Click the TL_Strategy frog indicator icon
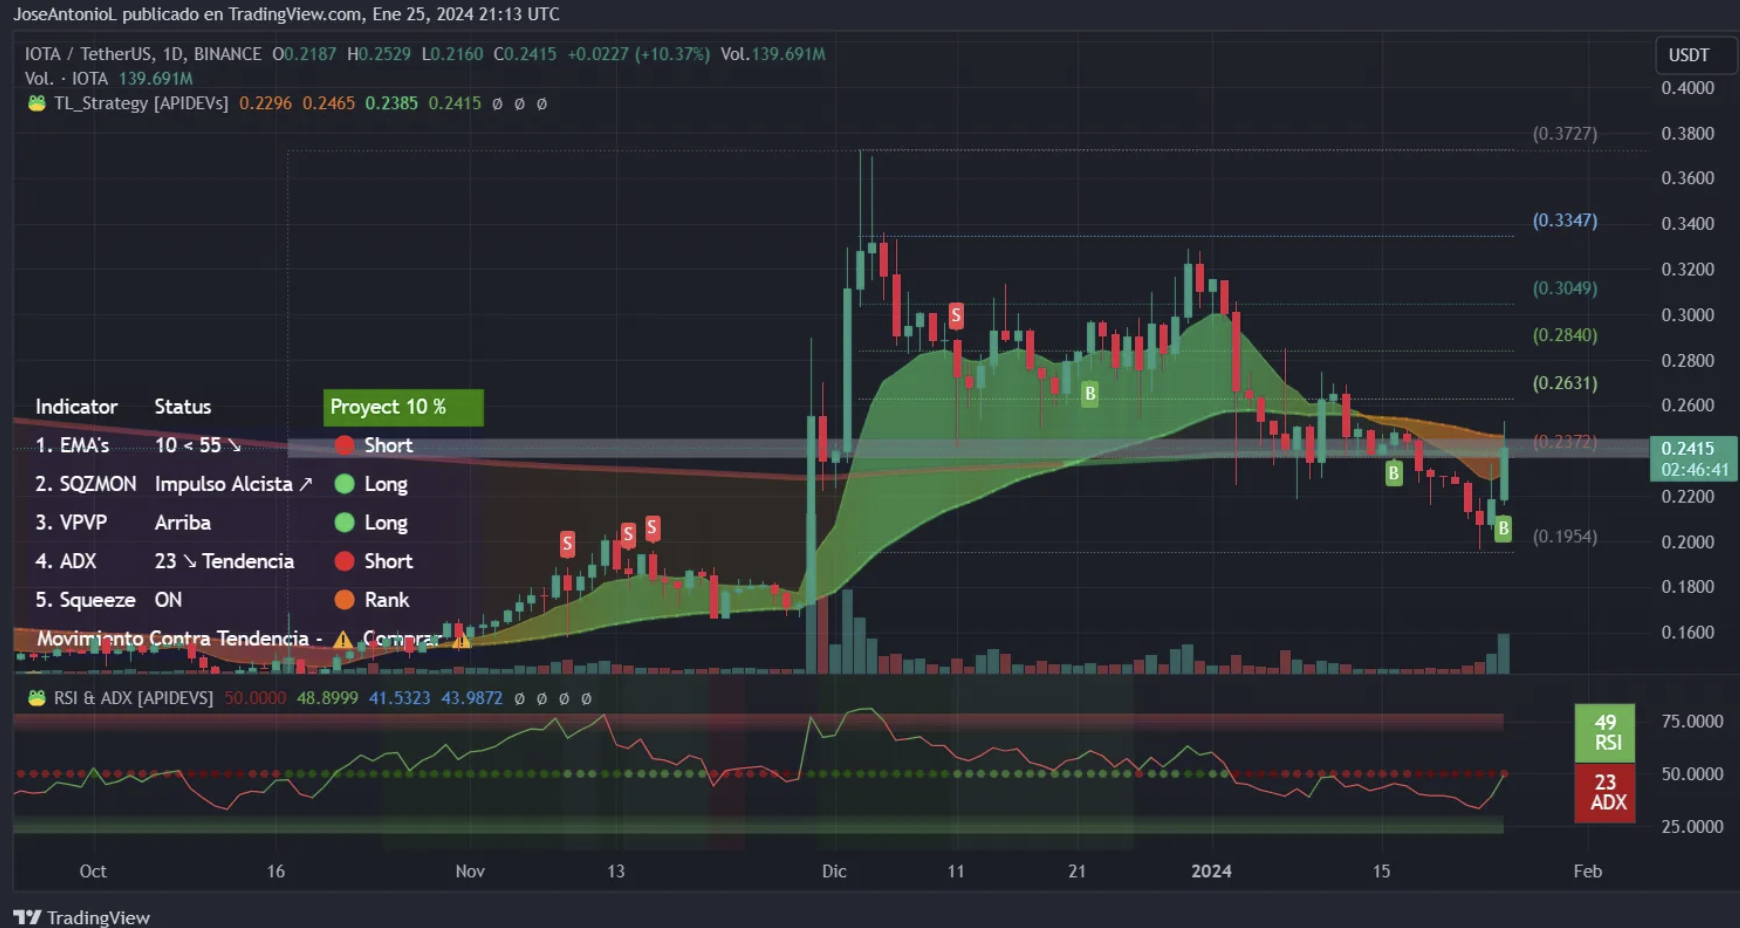Screen dimensions: 1740x928 coord(37,103)
